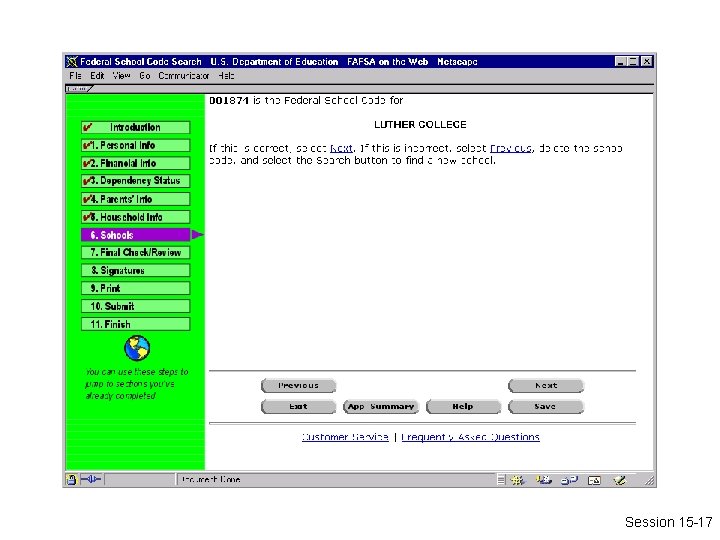Select the highlighted 6. Schools step
Screen dimensions: 720x540
(135, 235)
